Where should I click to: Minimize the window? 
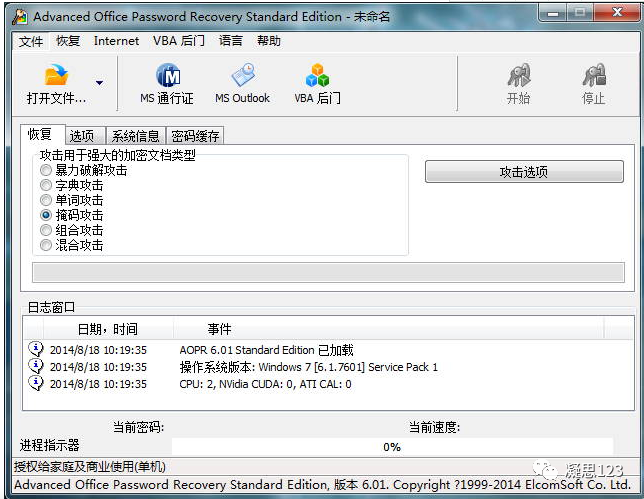[553, 13]
